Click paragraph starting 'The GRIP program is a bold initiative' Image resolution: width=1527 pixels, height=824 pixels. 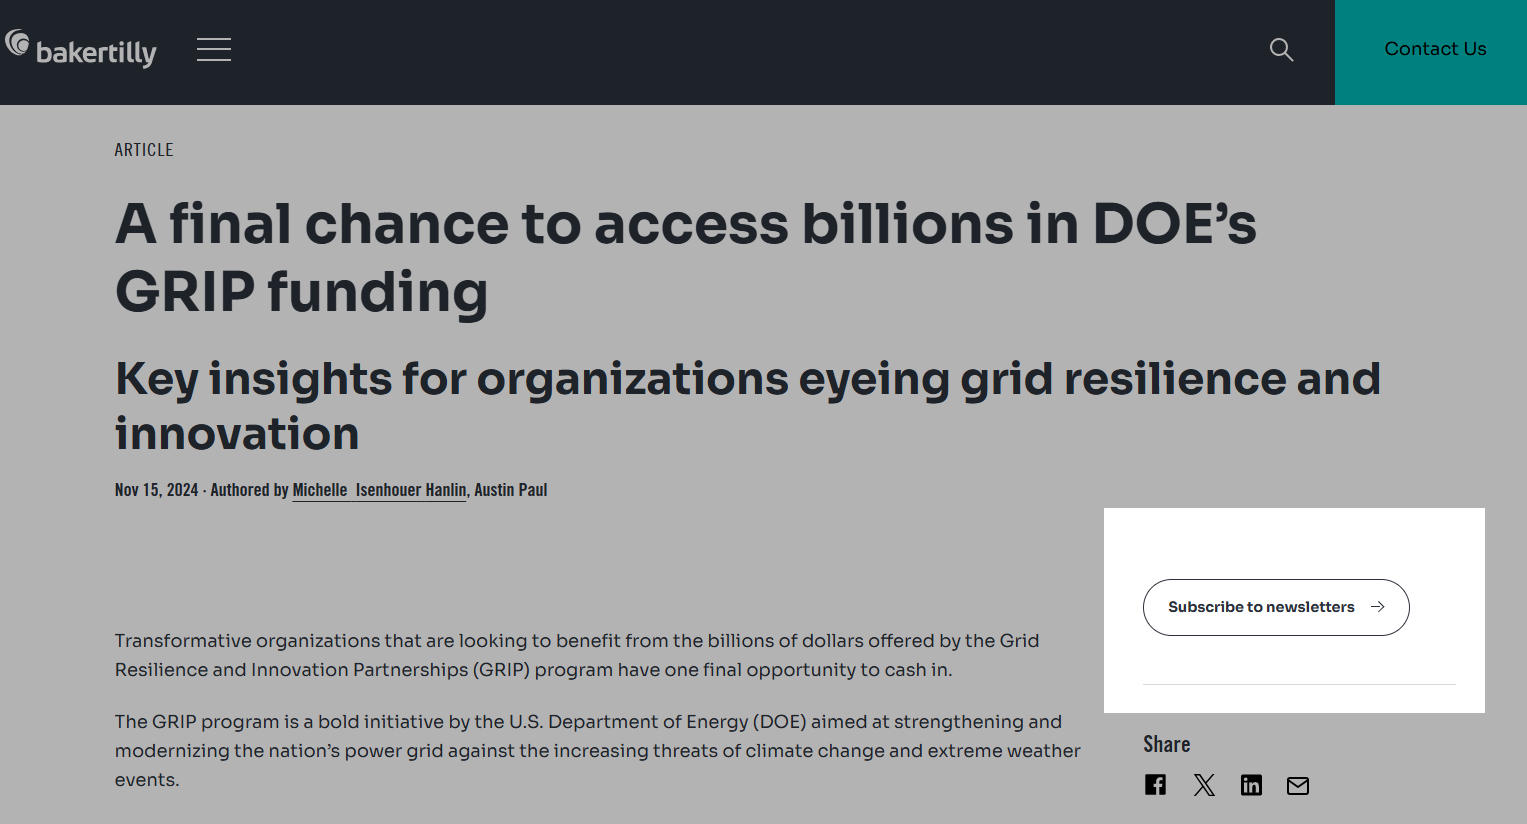click(x=598, y=750)
